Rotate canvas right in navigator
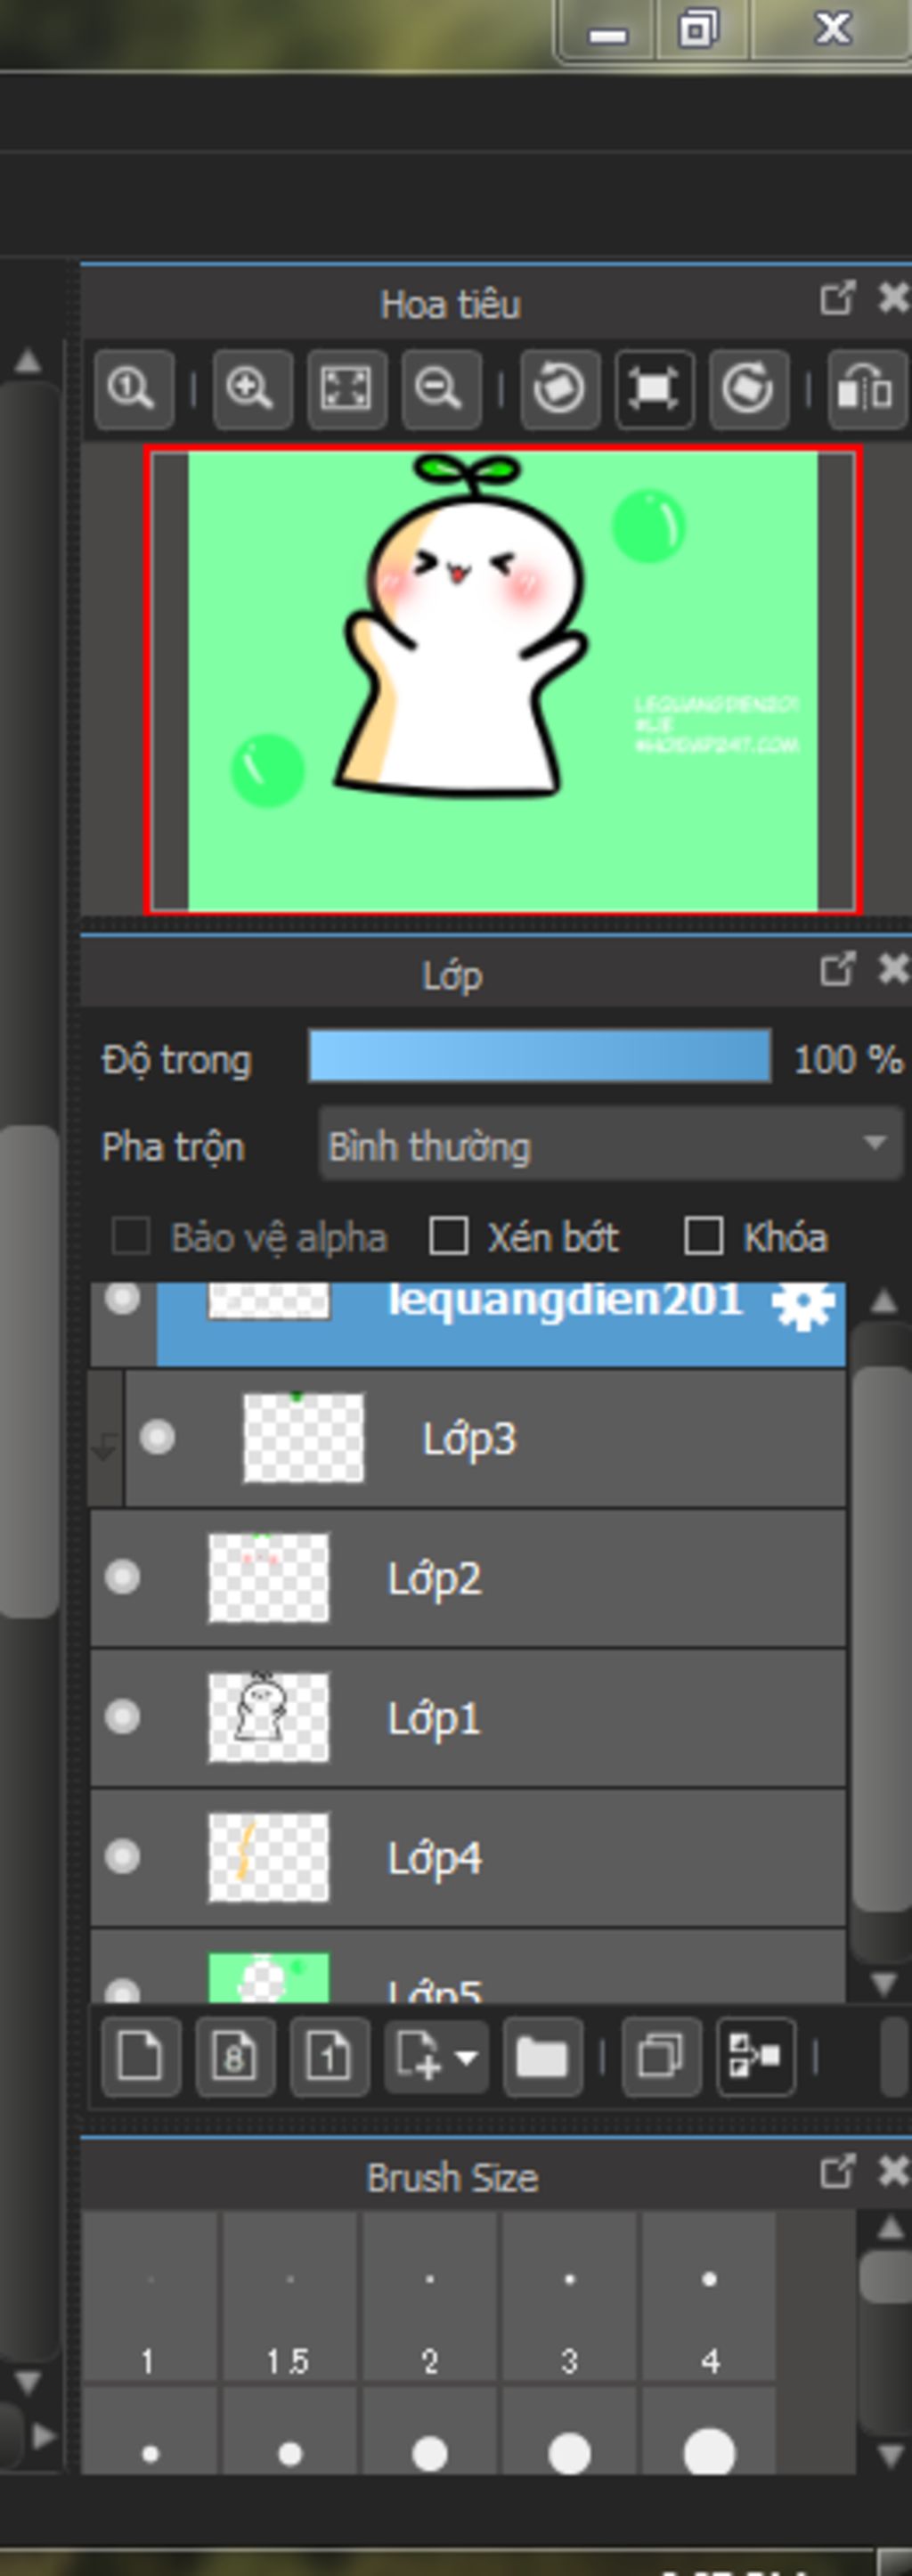 tap(748, 388)
